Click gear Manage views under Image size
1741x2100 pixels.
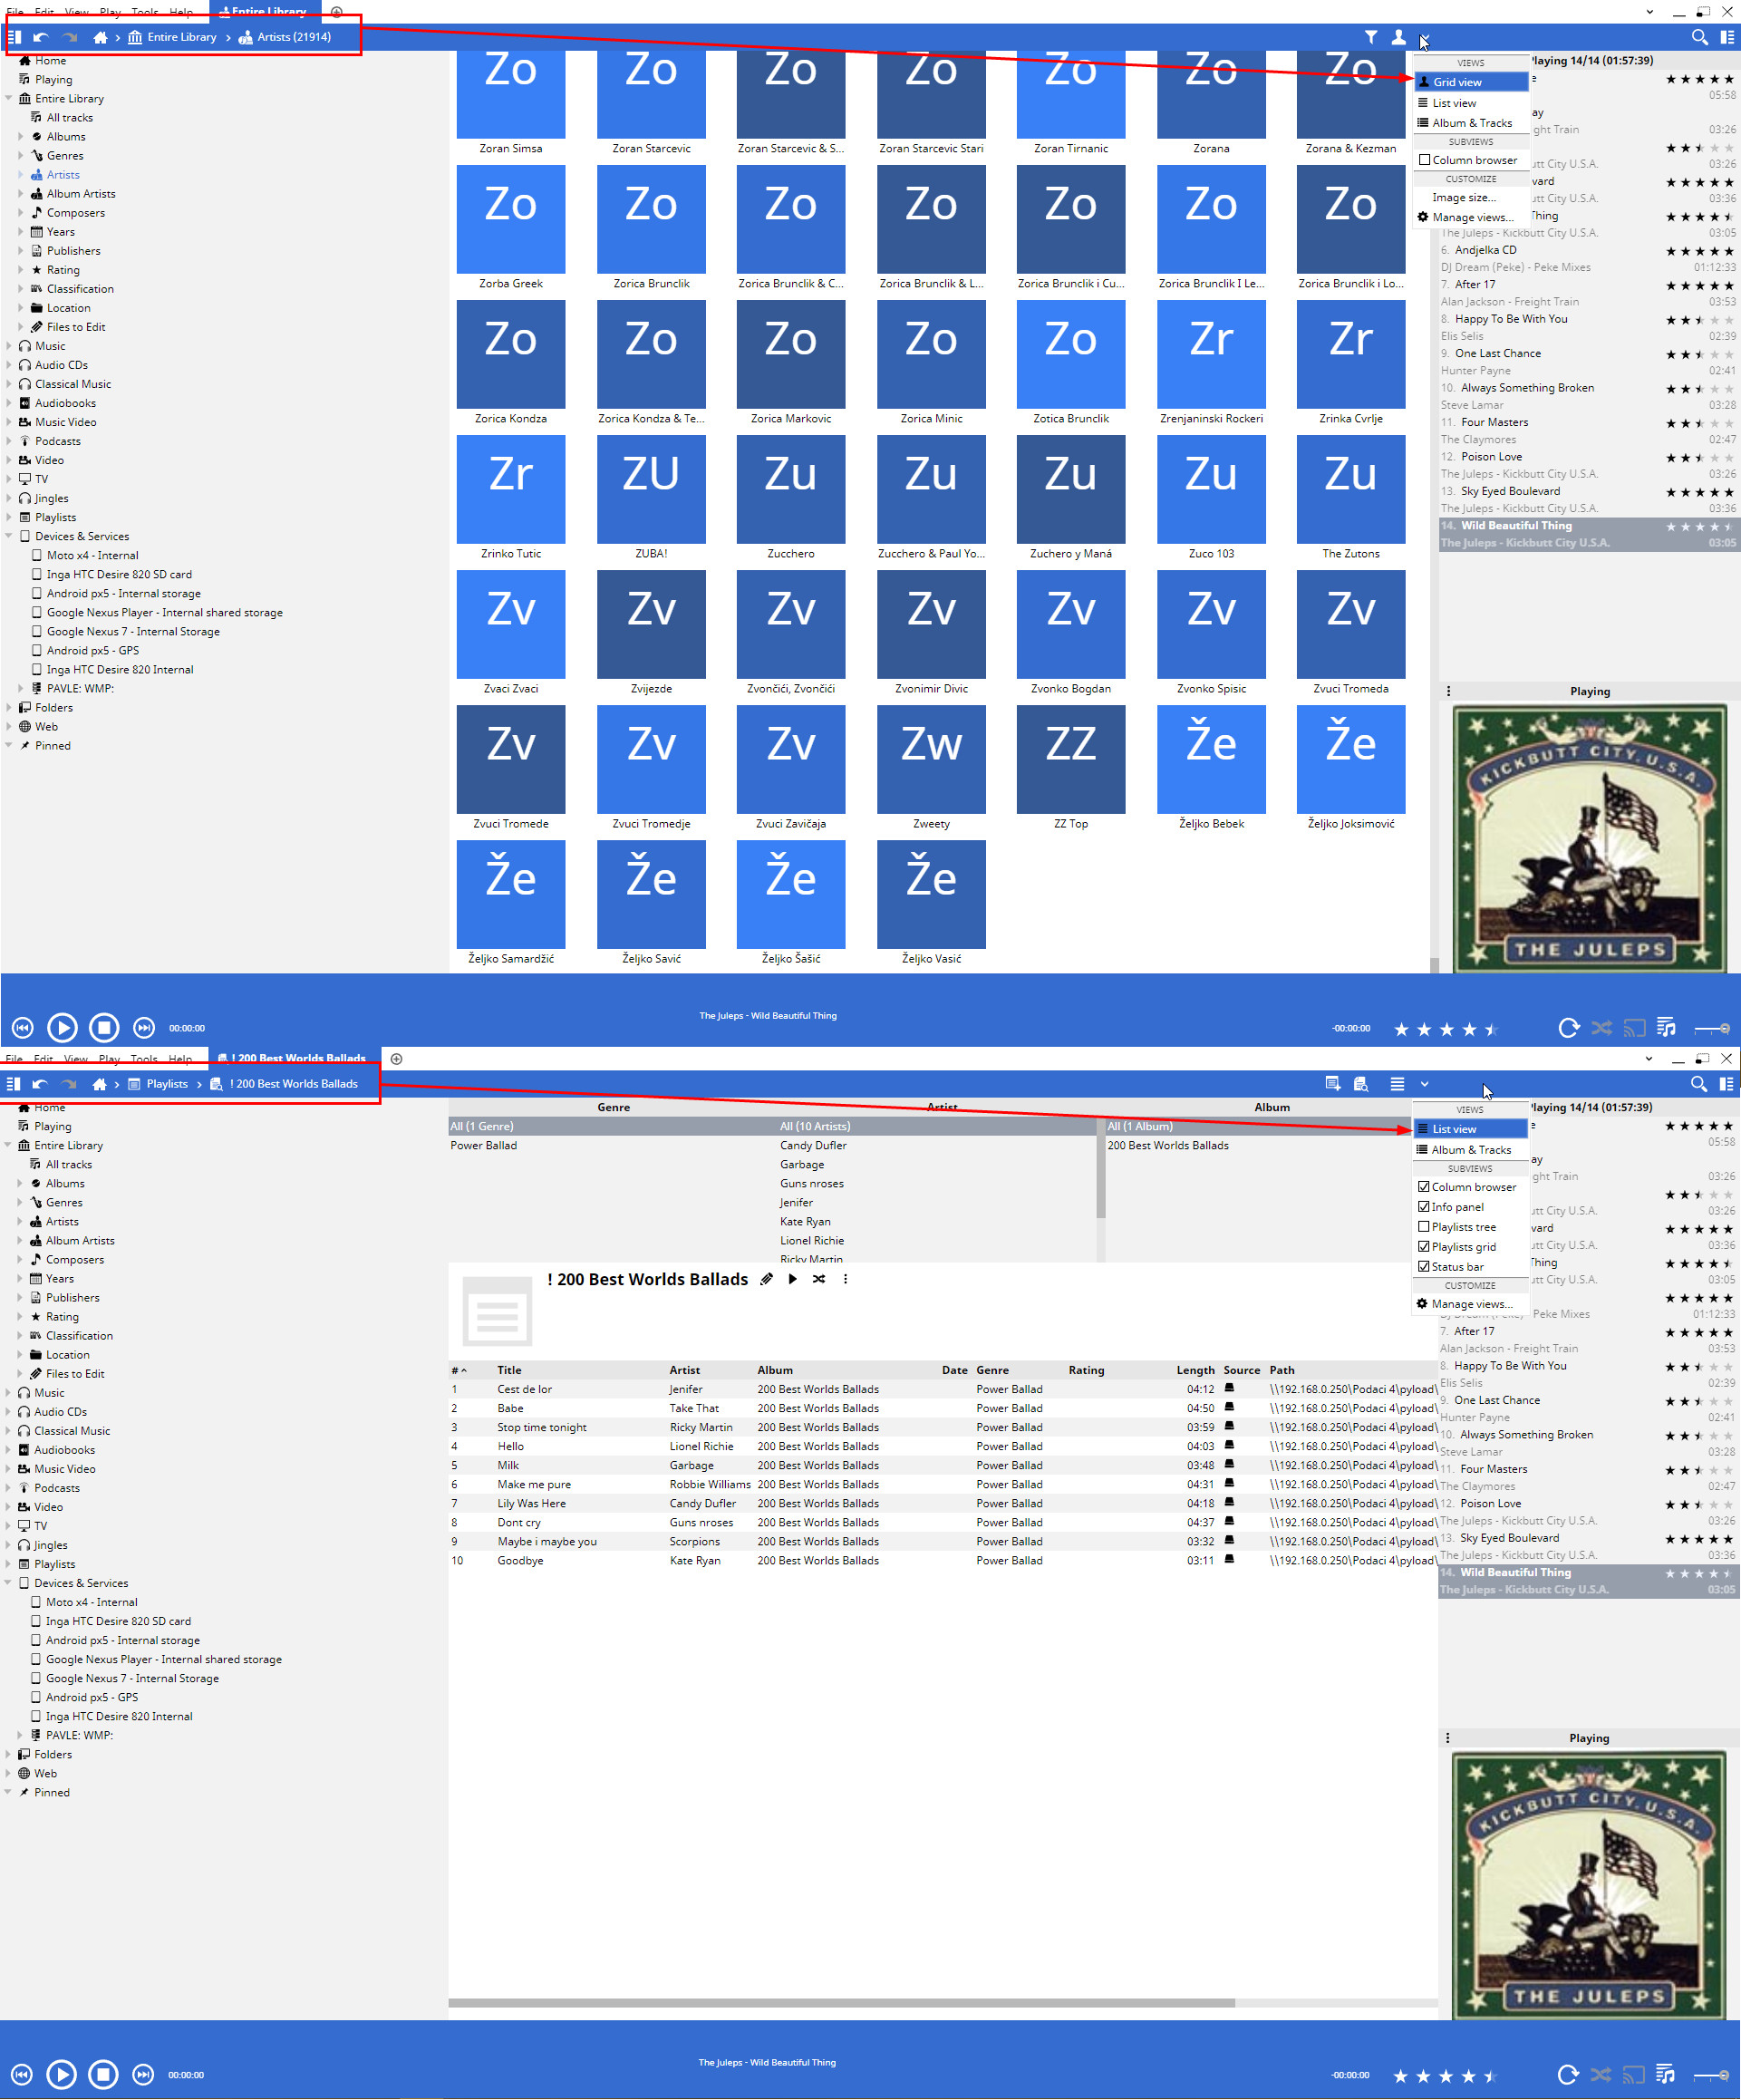coord(1471,217)
